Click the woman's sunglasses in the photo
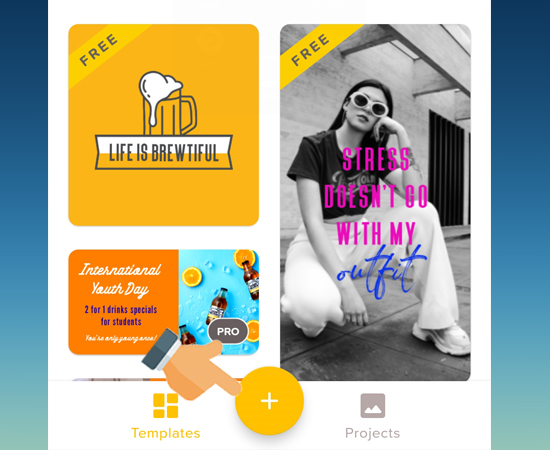The height and width of the screenshot is (450, 550). pyautogui.click(x=369, y=104)
